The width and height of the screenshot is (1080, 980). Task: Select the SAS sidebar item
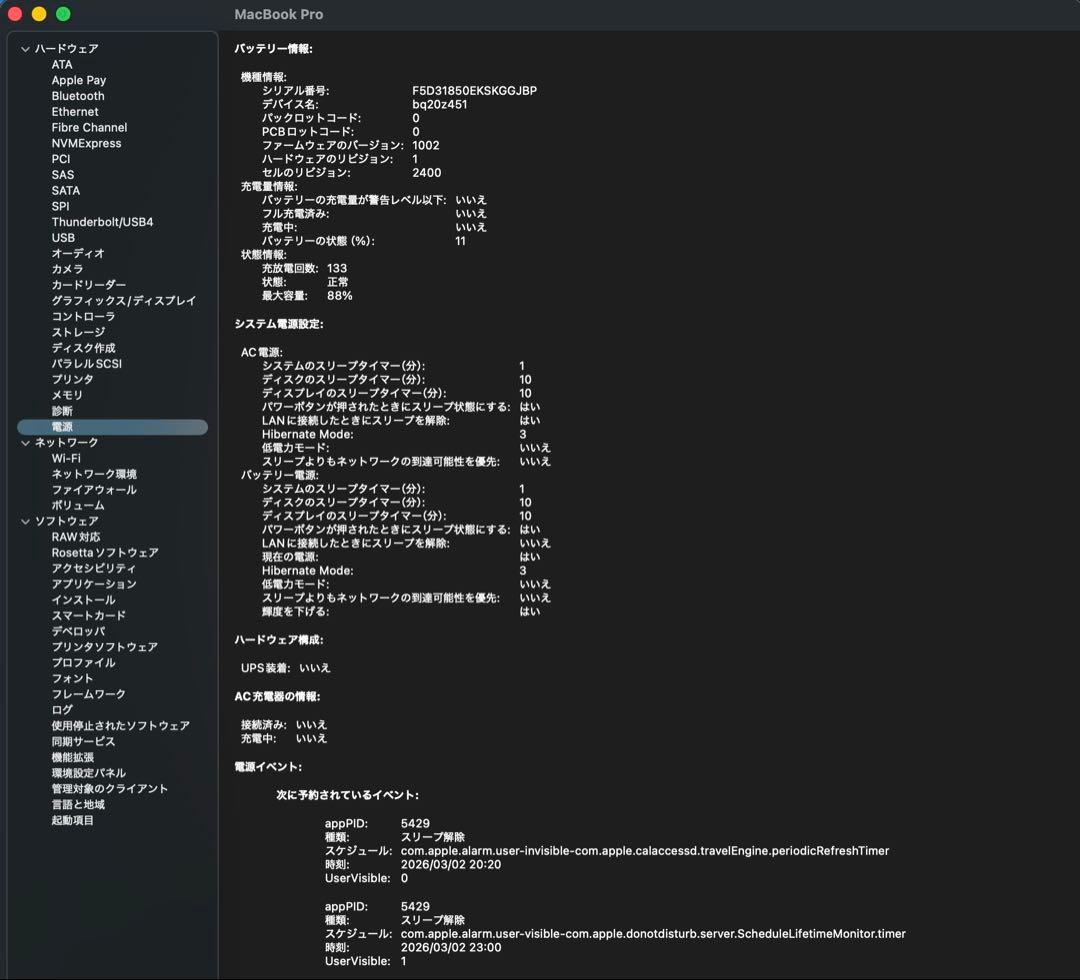point(63,175)
